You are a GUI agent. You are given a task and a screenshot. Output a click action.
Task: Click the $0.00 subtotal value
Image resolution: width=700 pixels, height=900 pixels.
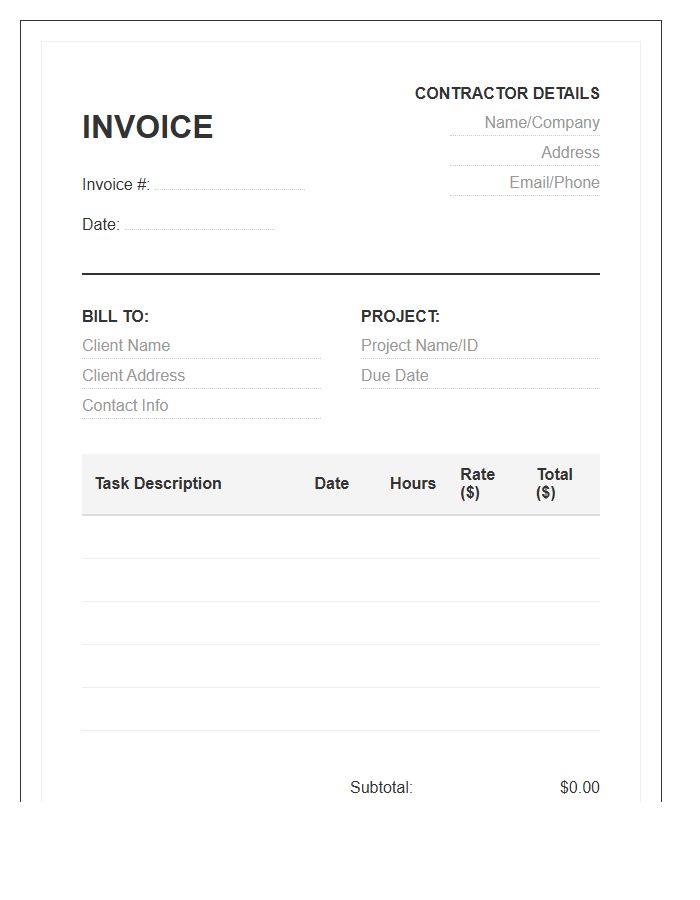pos(580,787)
